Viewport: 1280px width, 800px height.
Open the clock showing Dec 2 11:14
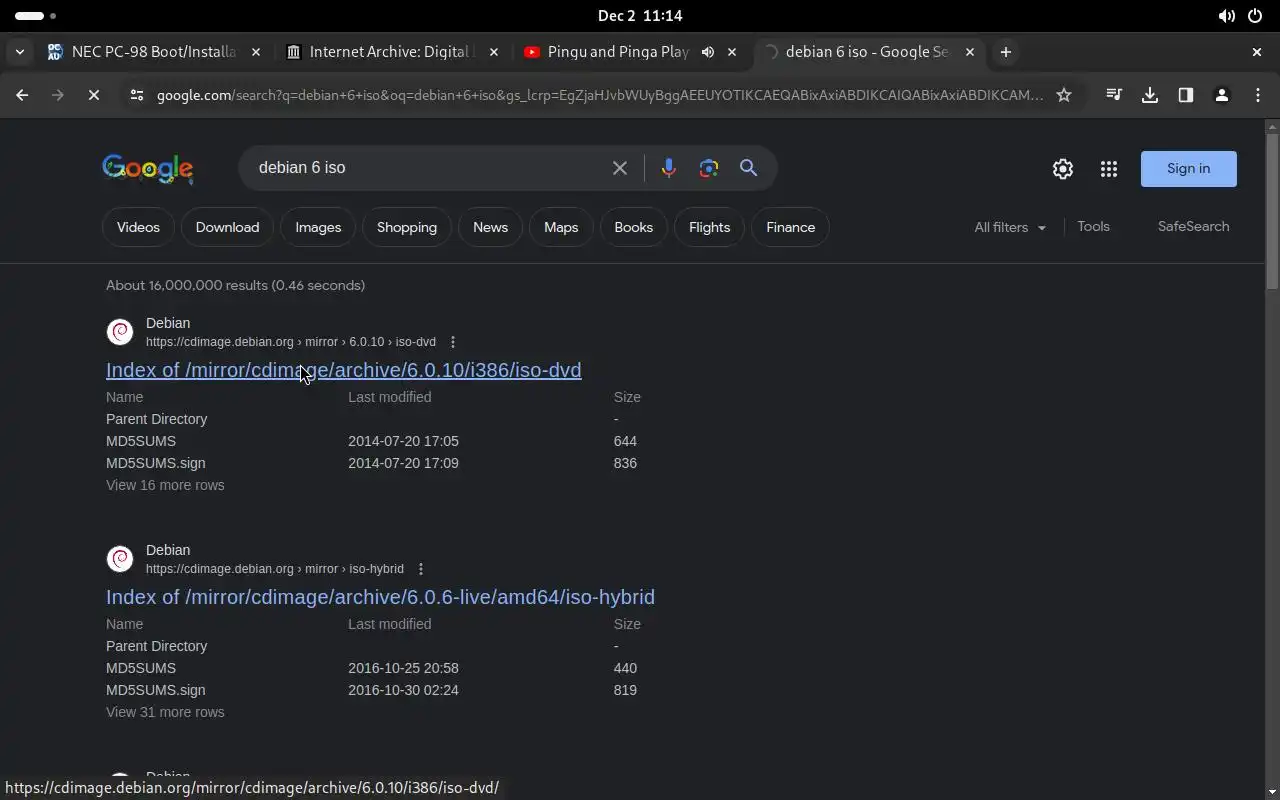click(x=640, y=16)
